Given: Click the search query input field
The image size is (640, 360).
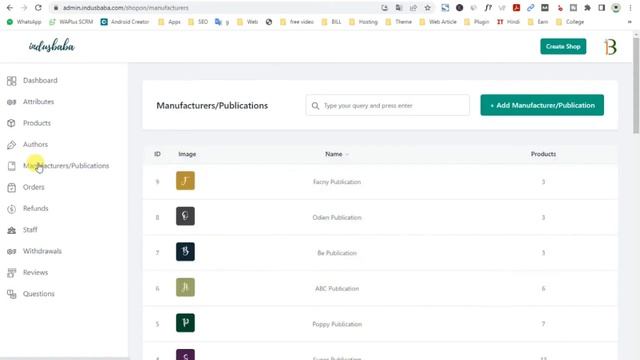Looking at the screenshot, I should point(387,105).
